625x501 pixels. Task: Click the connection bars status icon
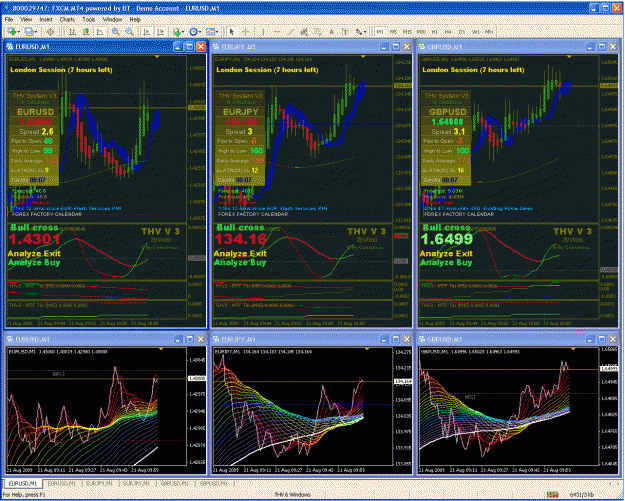click(x=552, y=495)
